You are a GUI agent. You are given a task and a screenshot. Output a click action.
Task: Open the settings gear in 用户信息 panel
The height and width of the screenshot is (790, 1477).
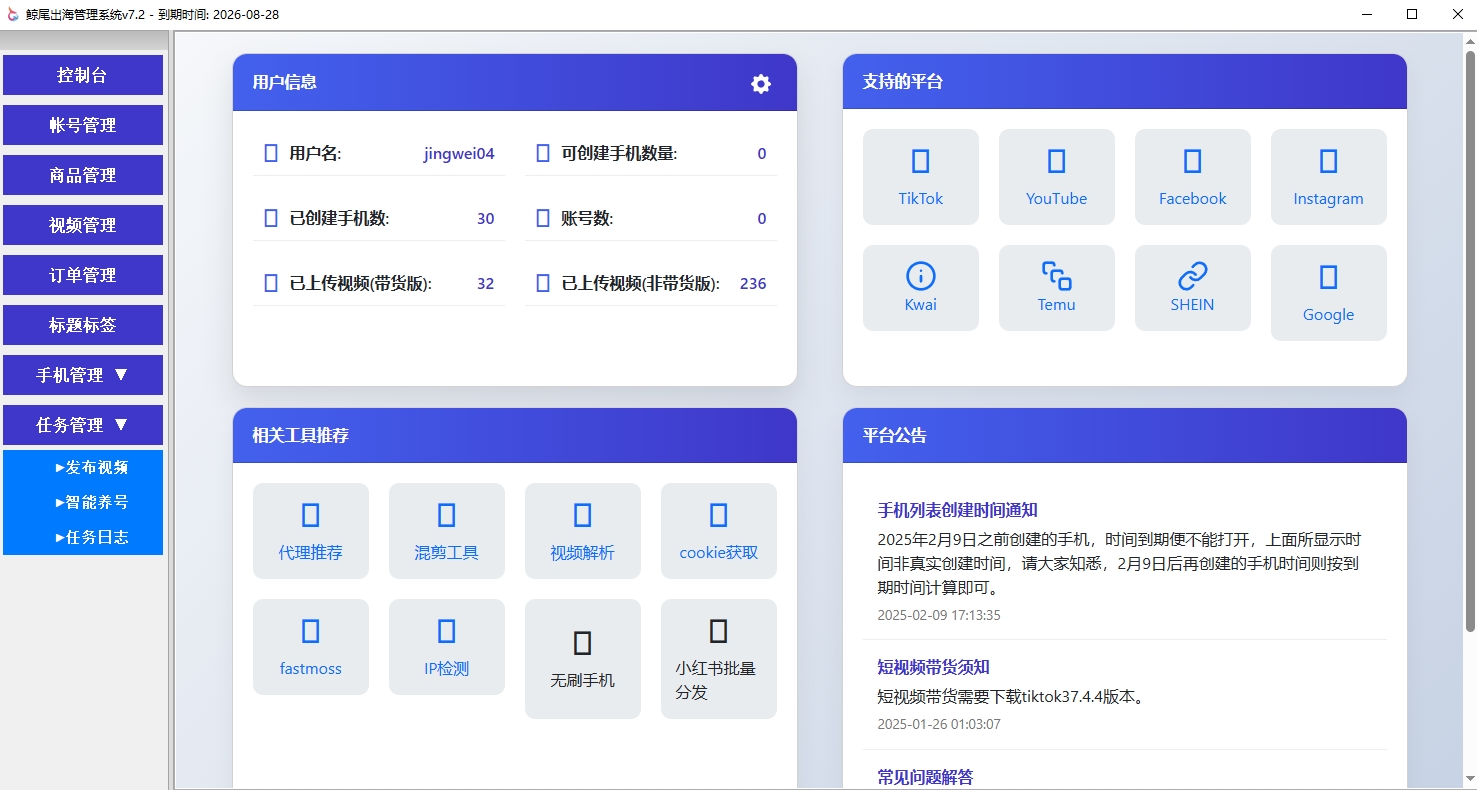tap(761, 83)
